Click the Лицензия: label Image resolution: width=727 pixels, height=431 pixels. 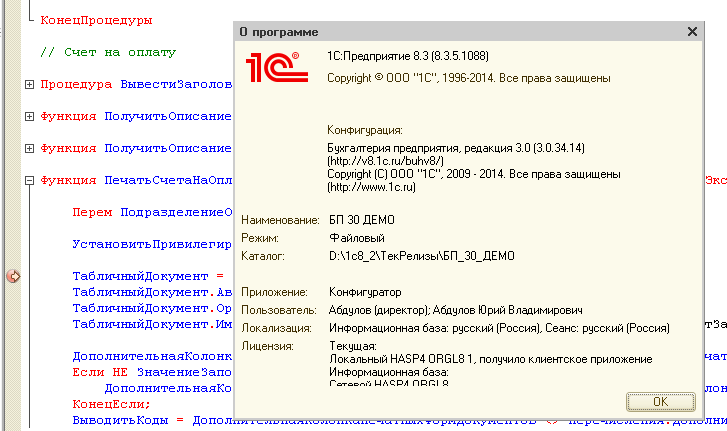pos(267,346)
